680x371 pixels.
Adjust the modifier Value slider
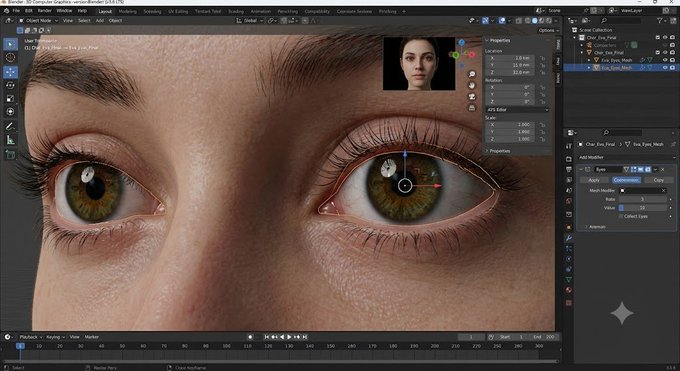pos(642,208)
